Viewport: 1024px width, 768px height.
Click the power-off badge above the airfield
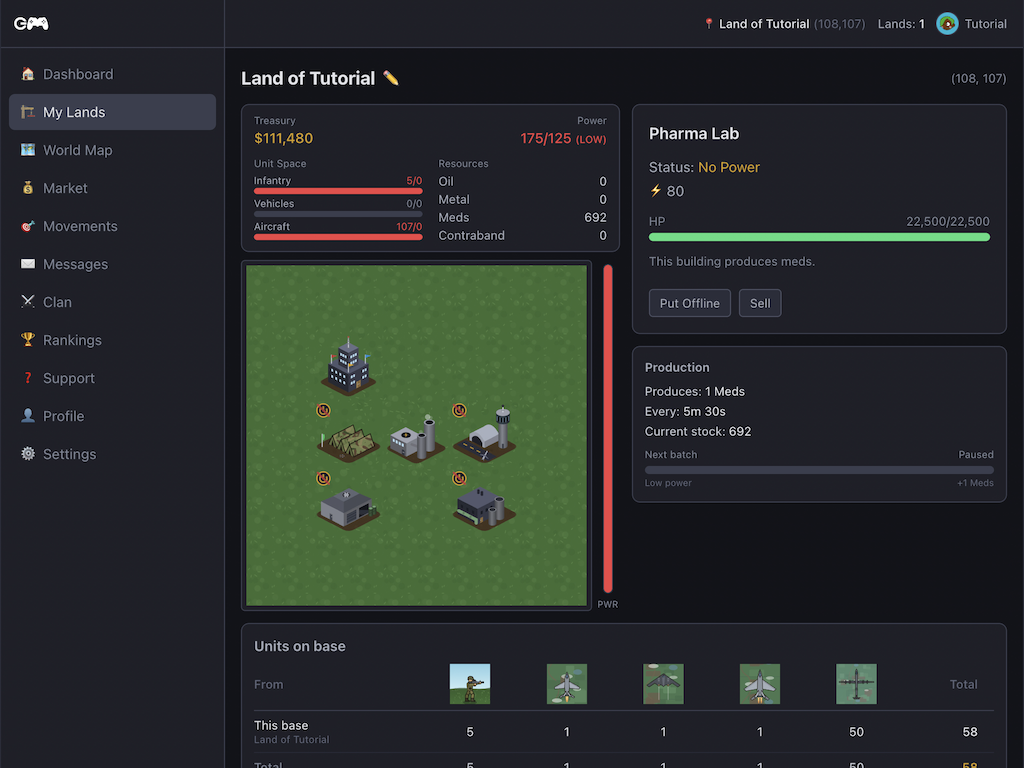(x=459, y=410)
